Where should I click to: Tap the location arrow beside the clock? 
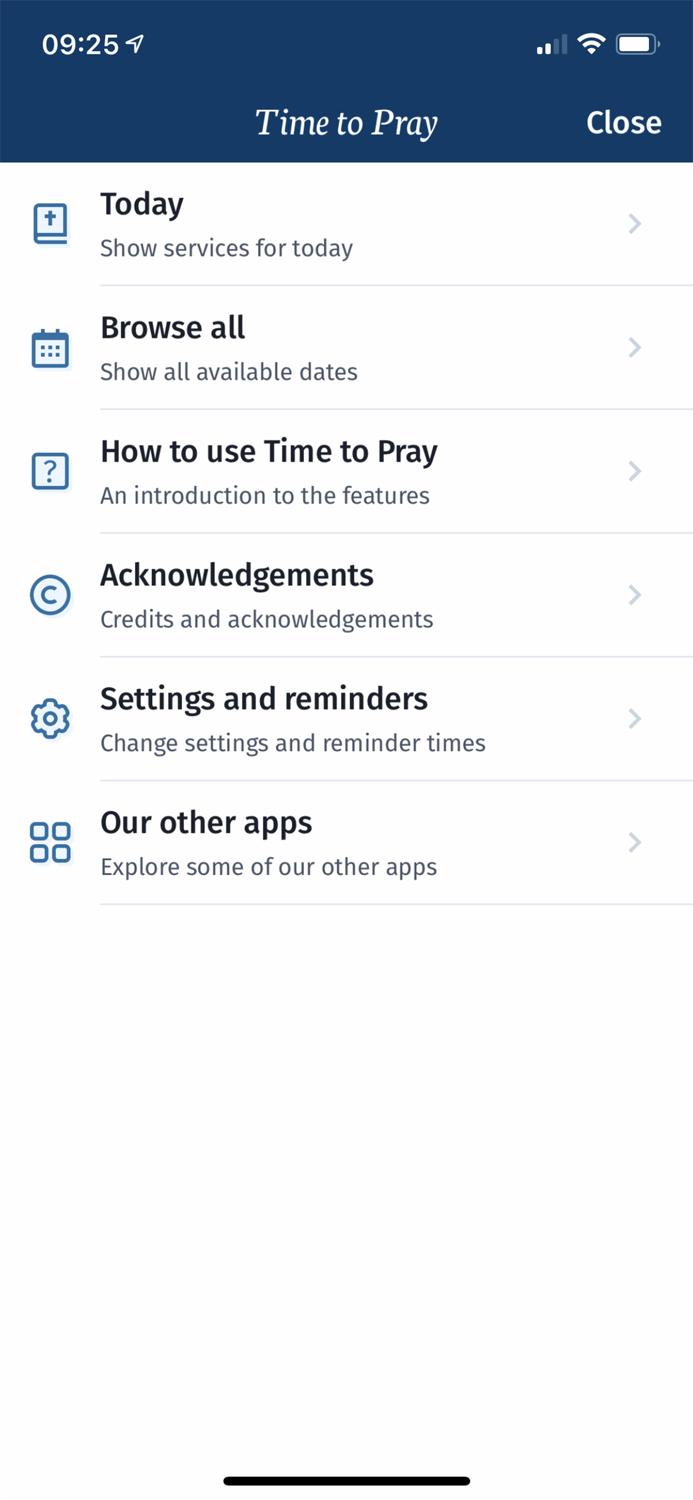click(x=134, y=43)
